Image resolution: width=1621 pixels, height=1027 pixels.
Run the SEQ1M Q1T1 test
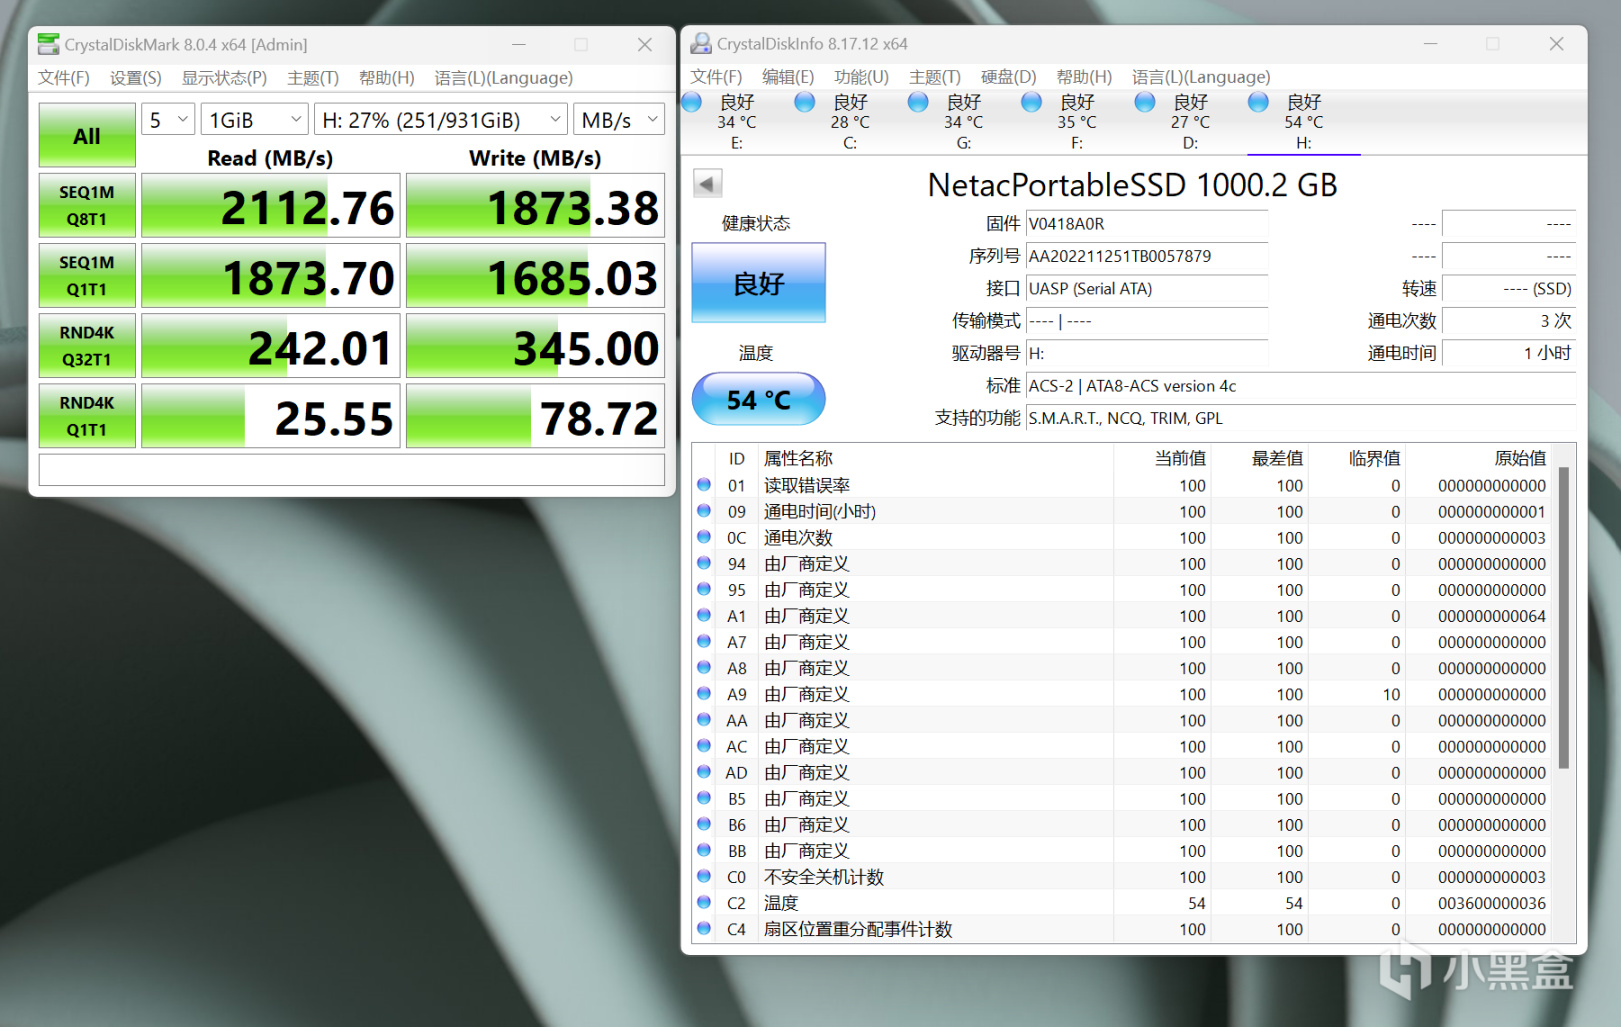click(87, 275)
